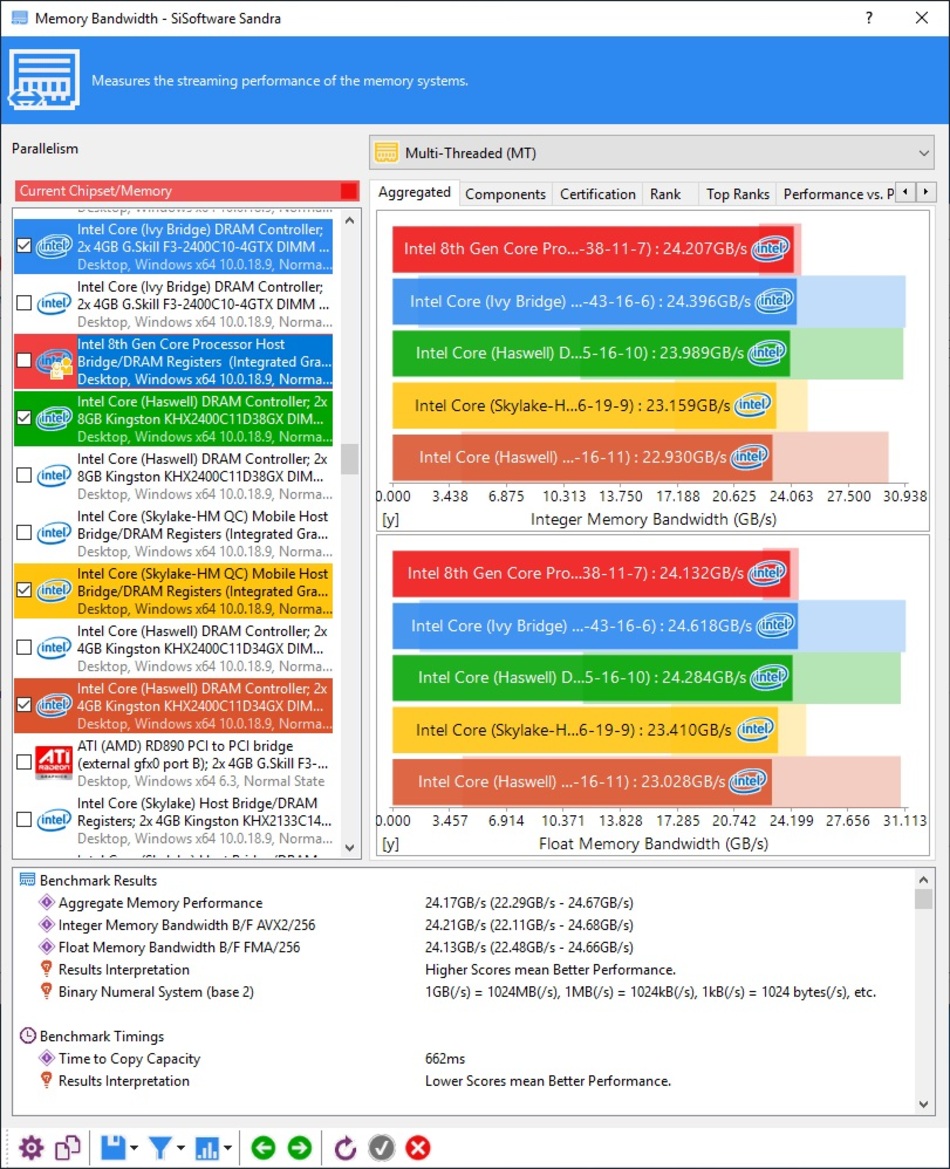The image size is (950, 1169).
Task: Check the ATI (AMD) RD890 checkbox
Action: (x=24, y=762)
